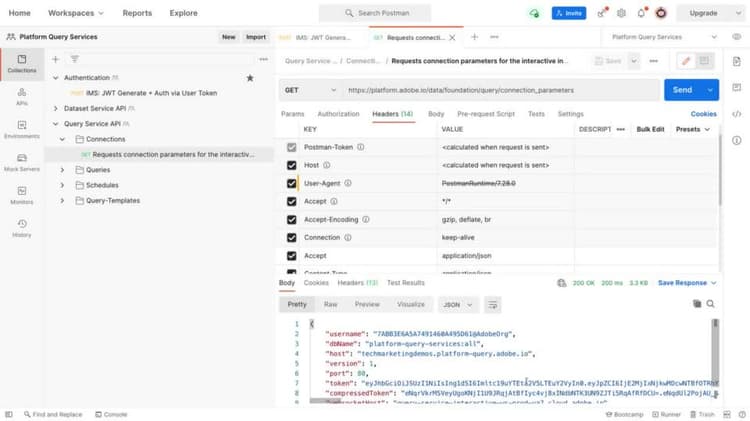Switch to the Authorization tab
750x421 pixels.
coord(338,114)
